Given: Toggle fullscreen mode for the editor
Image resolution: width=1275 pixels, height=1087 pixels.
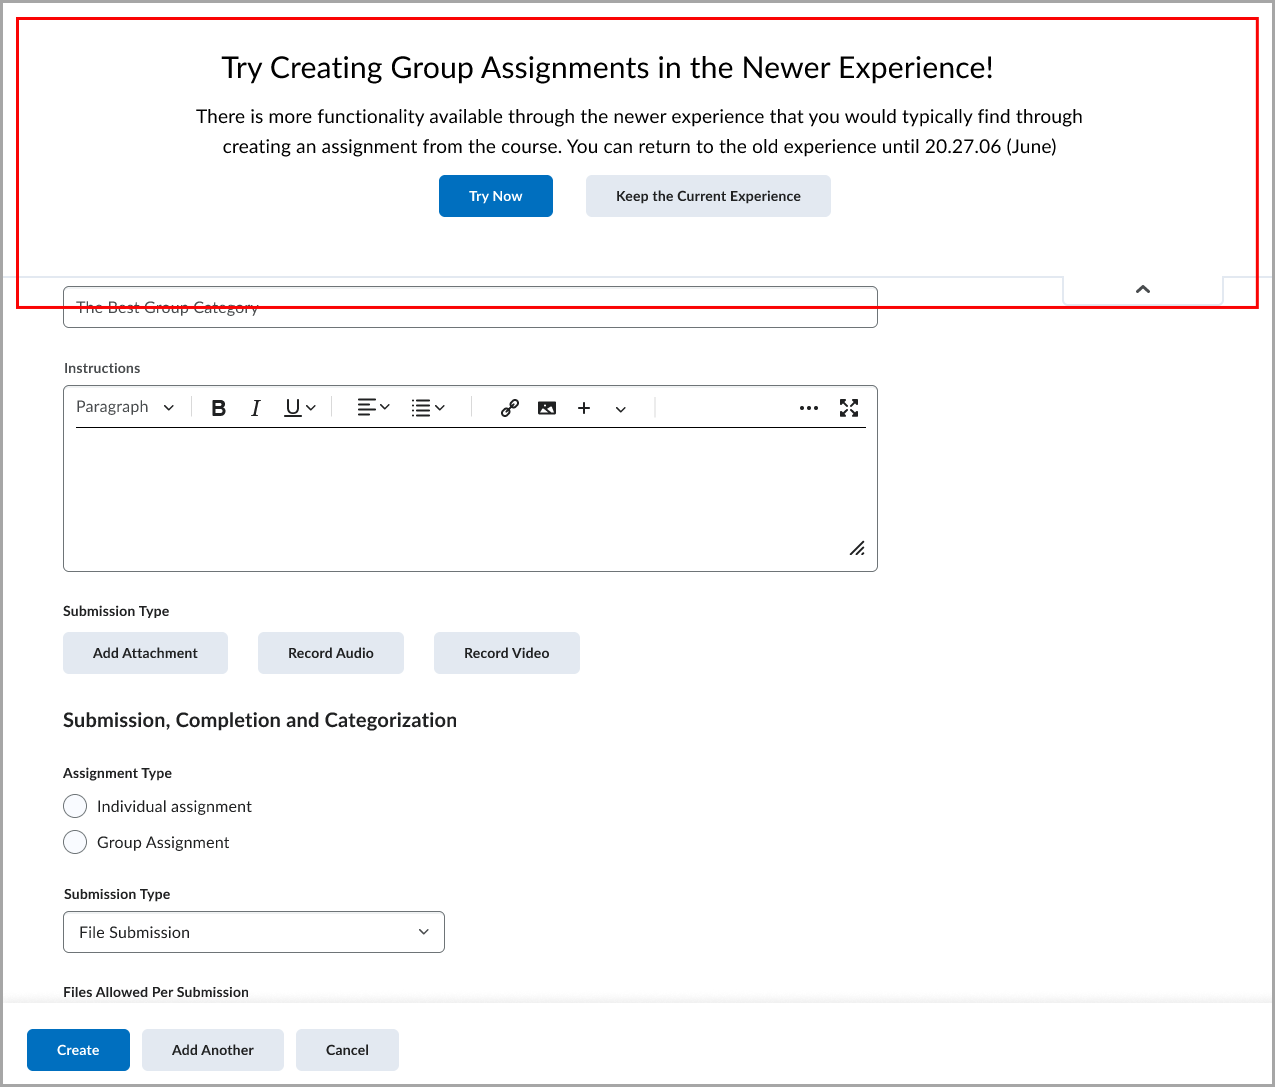Looking at the screenshot, I should point(849,407).
